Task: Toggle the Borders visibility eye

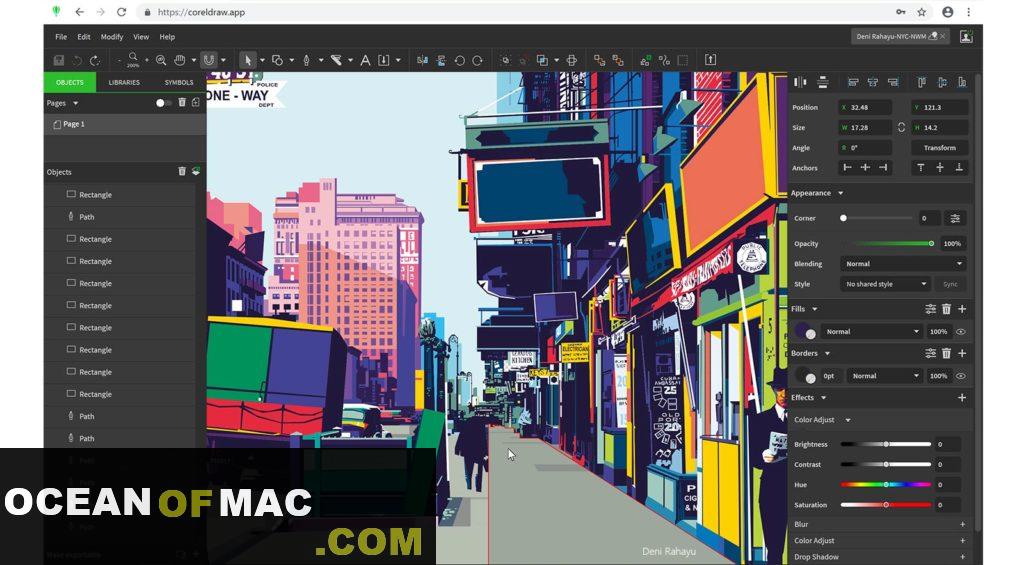Action: click(x=961, y=376)
